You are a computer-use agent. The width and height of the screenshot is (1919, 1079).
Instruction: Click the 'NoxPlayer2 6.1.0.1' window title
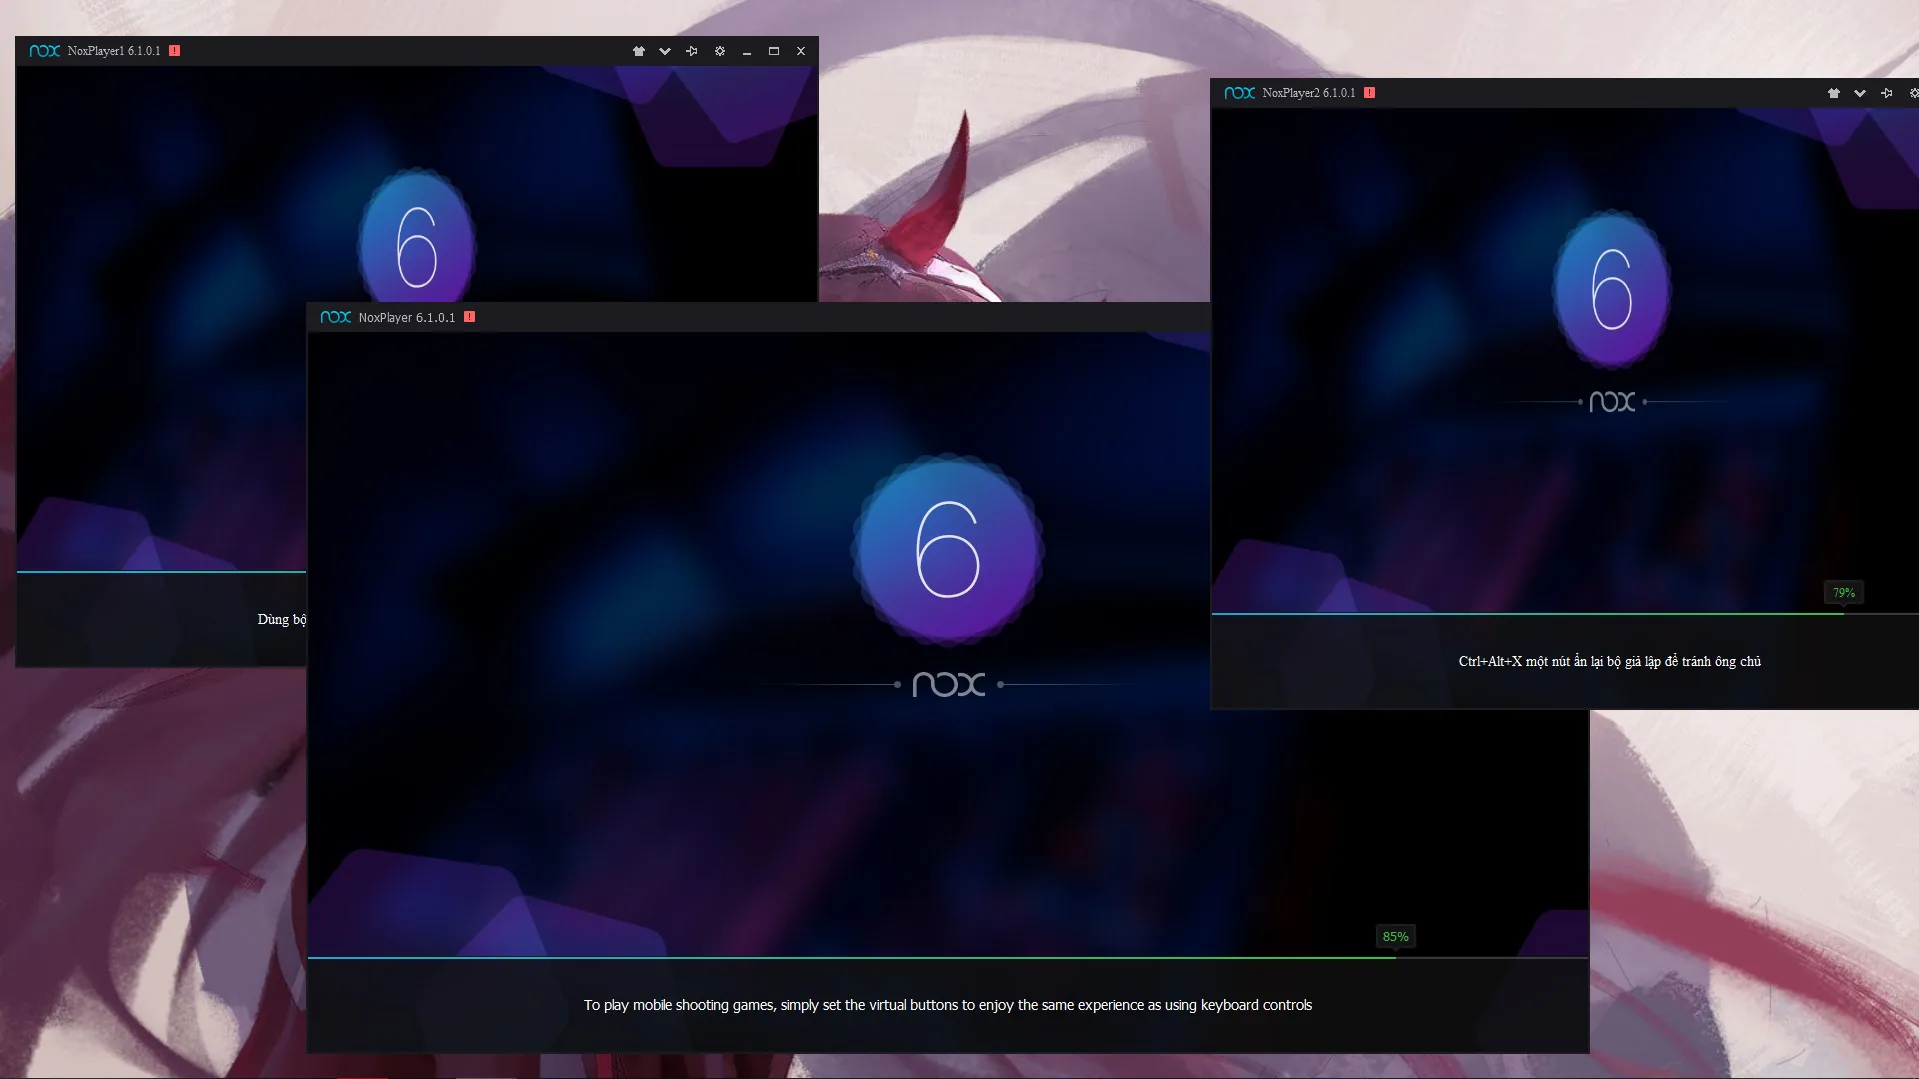pos(1309,93)
